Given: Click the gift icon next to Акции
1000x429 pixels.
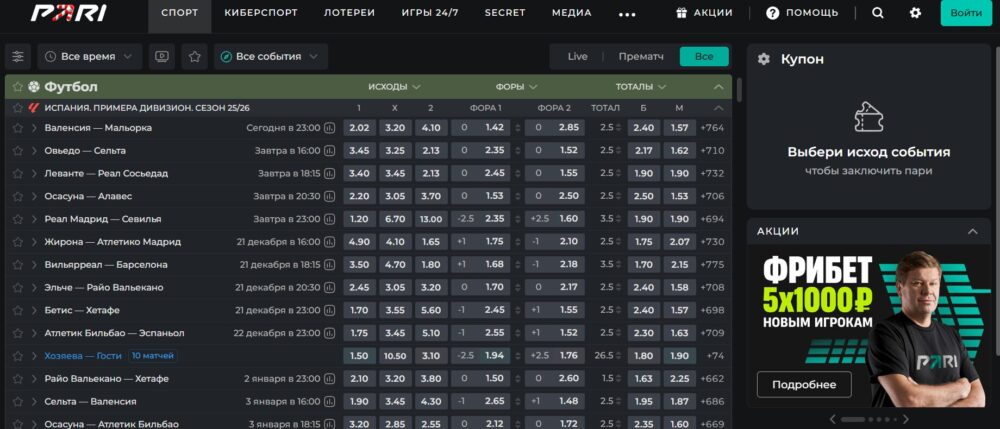Looking at the screenshot, I should coord(682,13).
